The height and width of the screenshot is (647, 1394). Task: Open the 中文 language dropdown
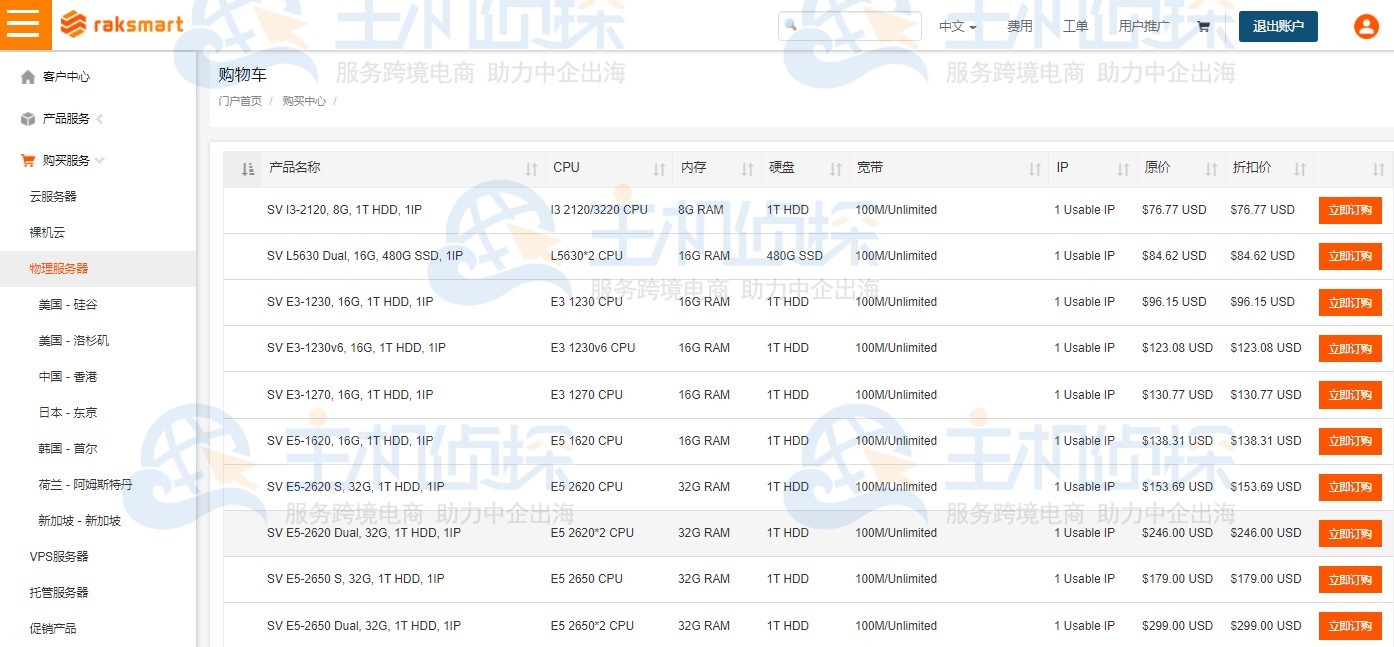[957, 26]
